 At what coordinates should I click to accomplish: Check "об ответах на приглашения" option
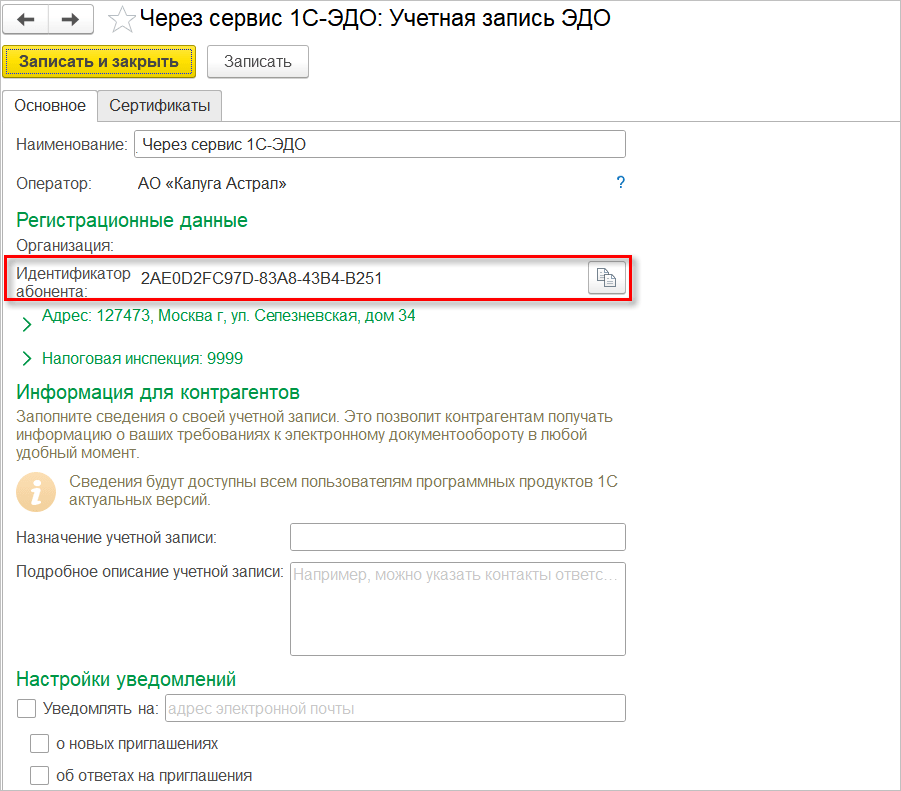pos(39,775)
